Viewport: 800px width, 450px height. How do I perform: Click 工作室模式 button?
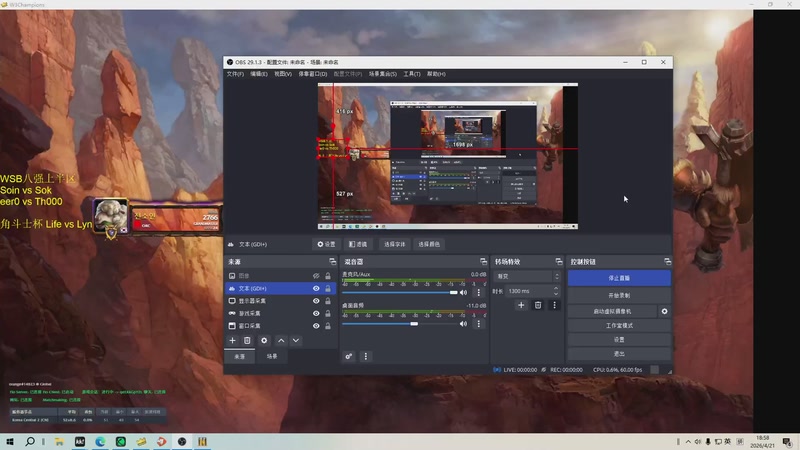tap(619, 326)
